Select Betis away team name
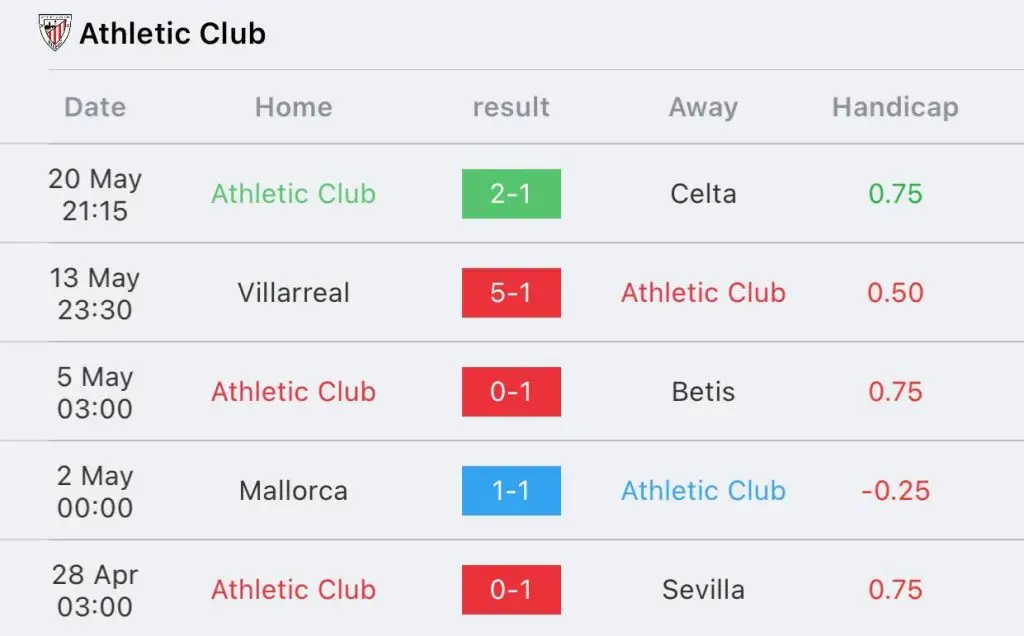 coord(703,392)
